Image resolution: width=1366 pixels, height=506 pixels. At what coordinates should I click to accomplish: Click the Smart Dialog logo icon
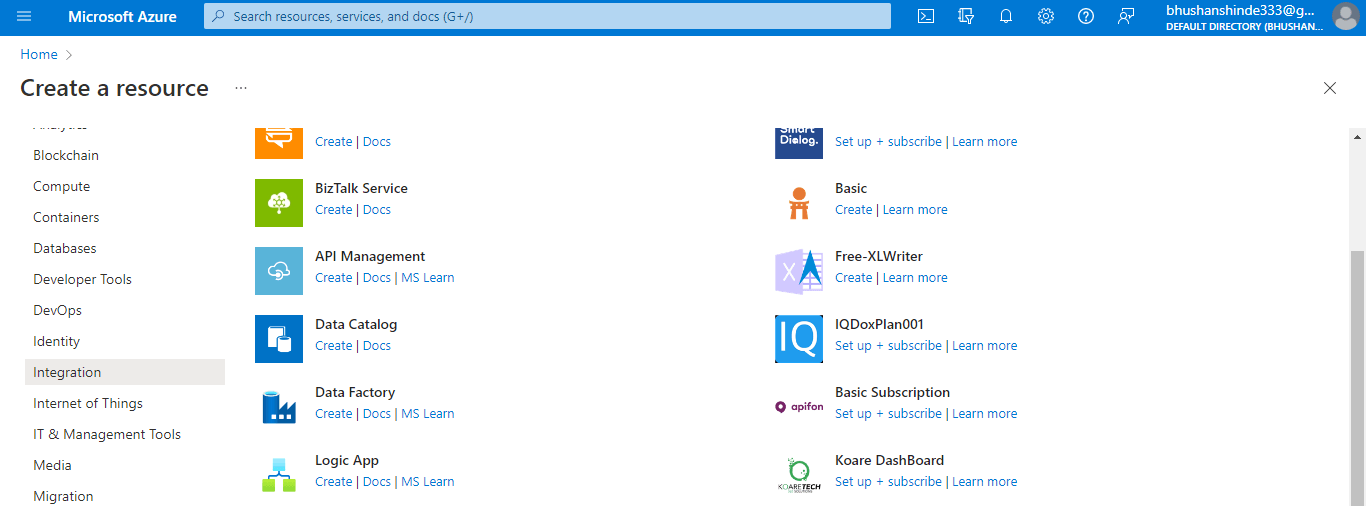tap(799, 143)
